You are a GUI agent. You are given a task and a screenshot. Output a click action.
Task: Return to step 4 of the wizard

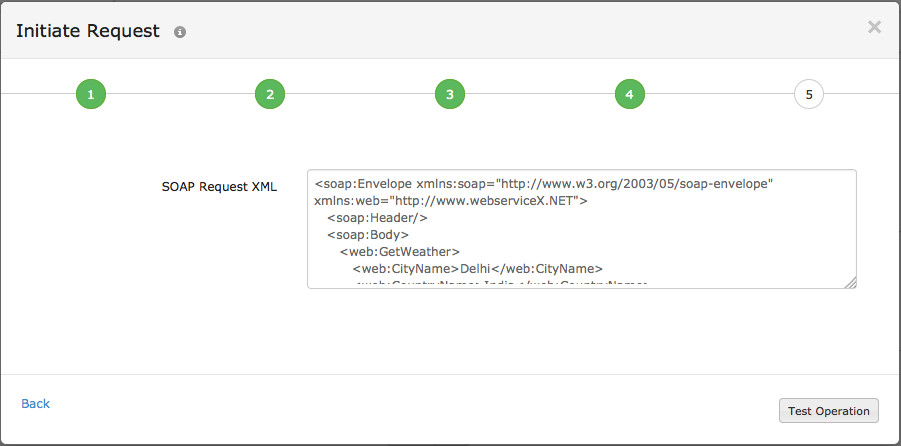(x=629, y=95)
